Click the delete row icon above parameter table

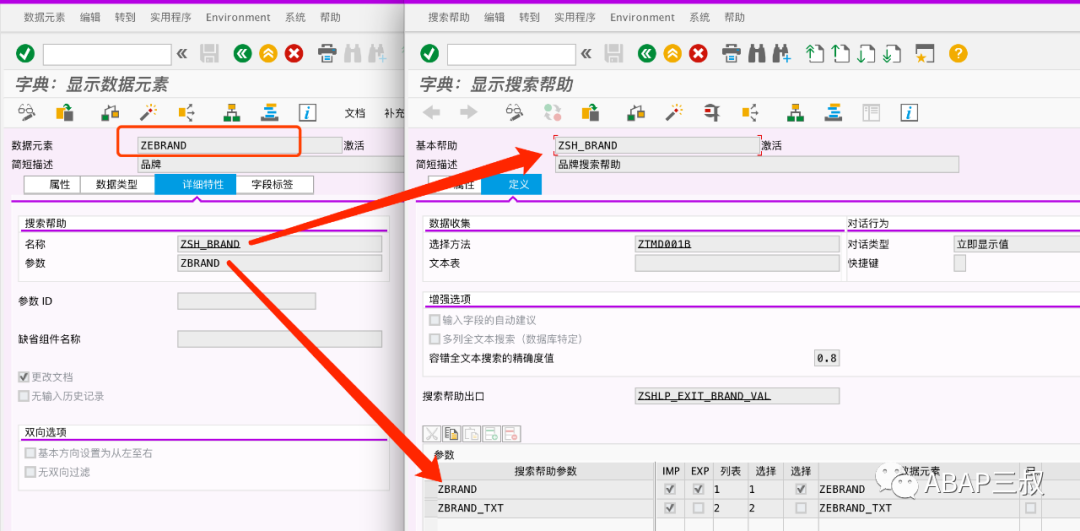511,433
